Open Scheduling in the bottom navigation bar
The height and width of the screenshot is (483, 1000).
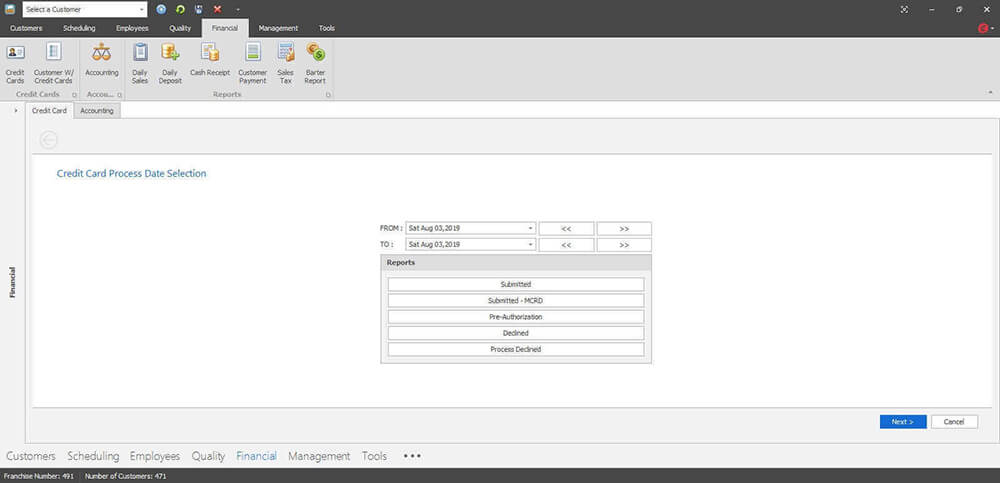pyautogui.click(x=93, y=456)
